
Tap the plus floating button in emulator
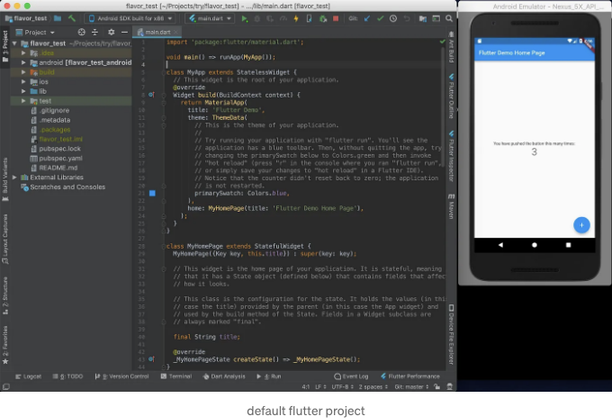pos(582,225)
